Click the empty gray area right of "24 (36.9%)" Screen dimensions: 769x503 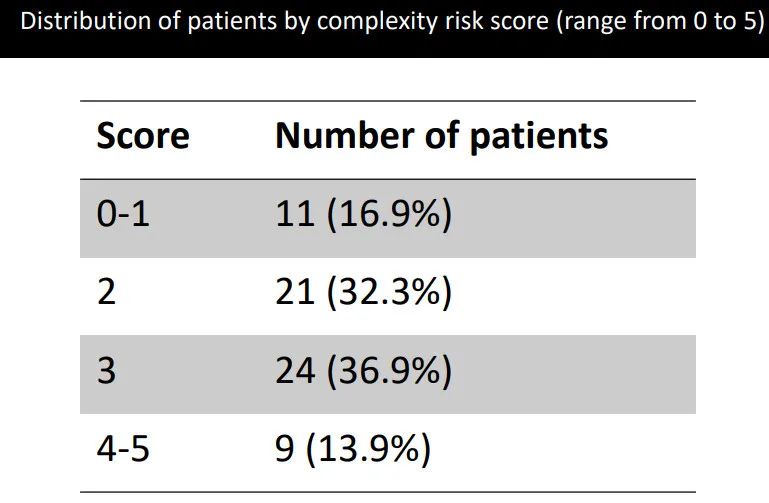coord(580,371)
